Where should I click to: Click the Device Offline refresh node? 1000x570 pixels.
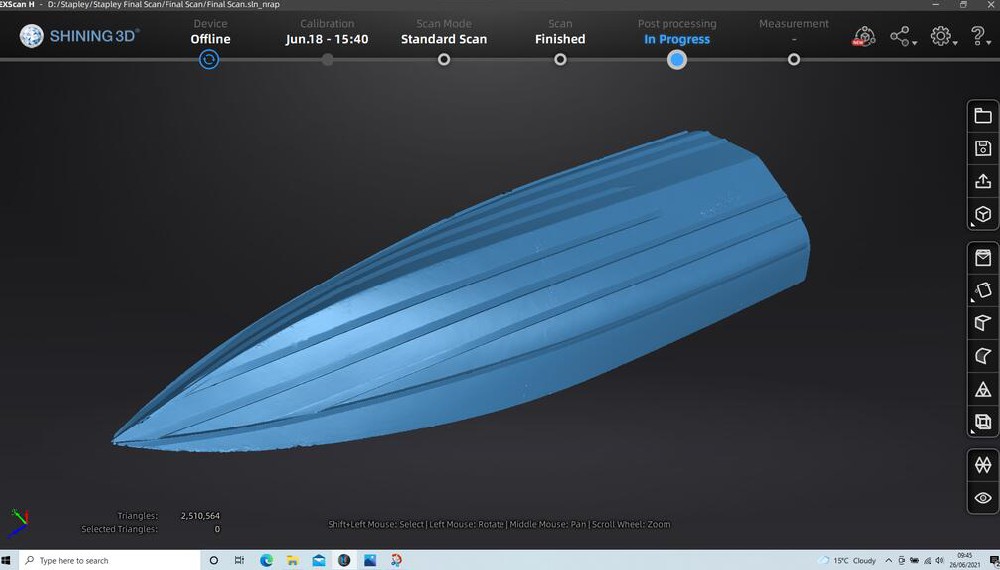209,60
